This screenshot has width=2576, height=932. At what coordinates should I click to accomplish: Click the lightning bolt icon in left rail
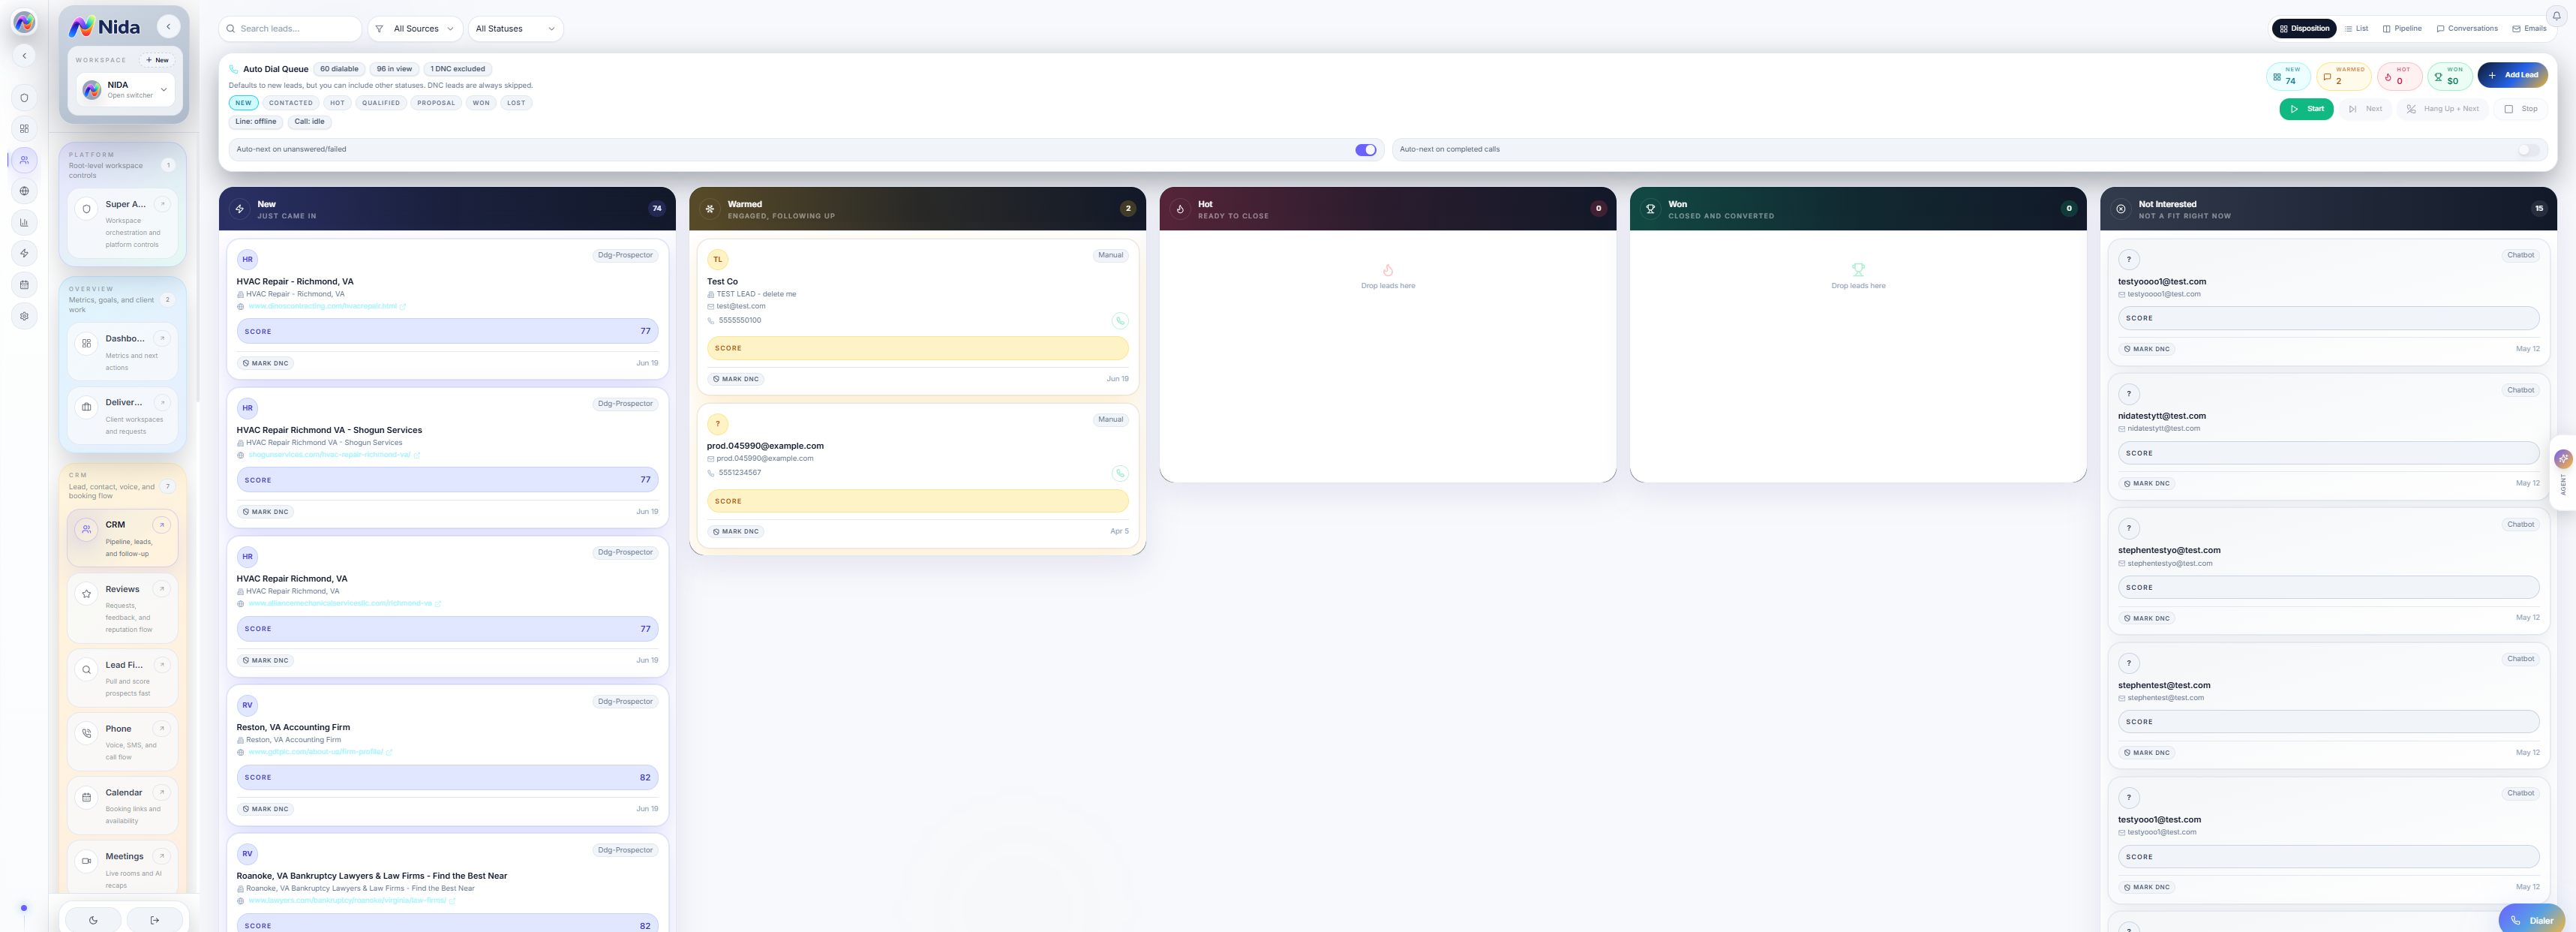coord(24,253)
